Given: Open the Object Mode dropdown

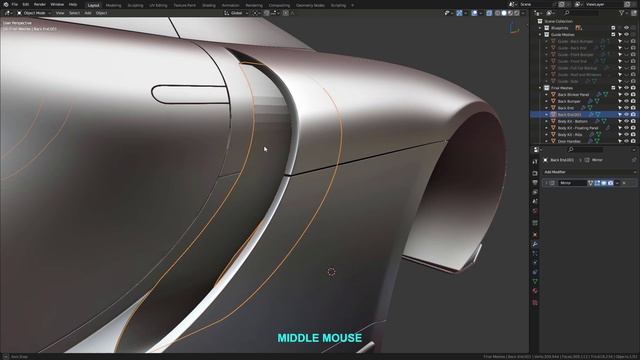Looking at the screenshot, I should [x=34, y=13].
